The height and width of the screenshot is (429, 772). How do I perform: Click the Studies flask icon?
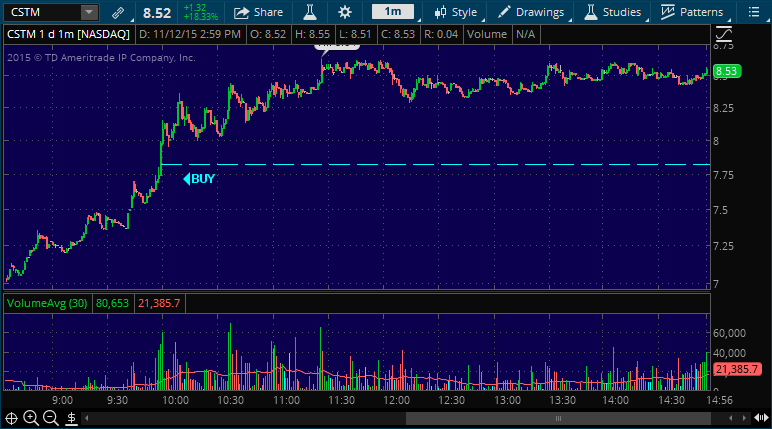pos(590,12)
